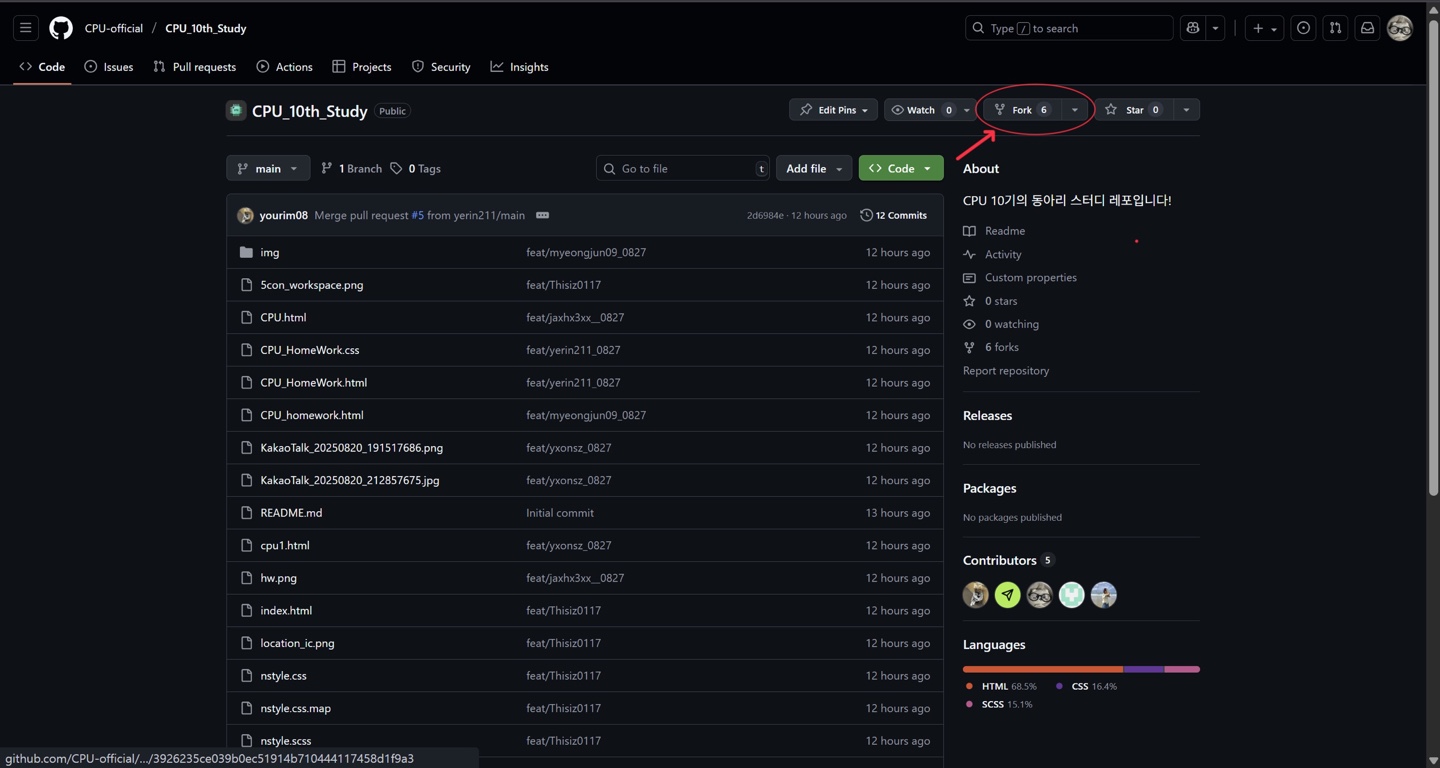This screenshot has width=1440, height=768.
Task: Click the CPU_10th_Study breadcrumb in the header
Action: tap(206, 28)
